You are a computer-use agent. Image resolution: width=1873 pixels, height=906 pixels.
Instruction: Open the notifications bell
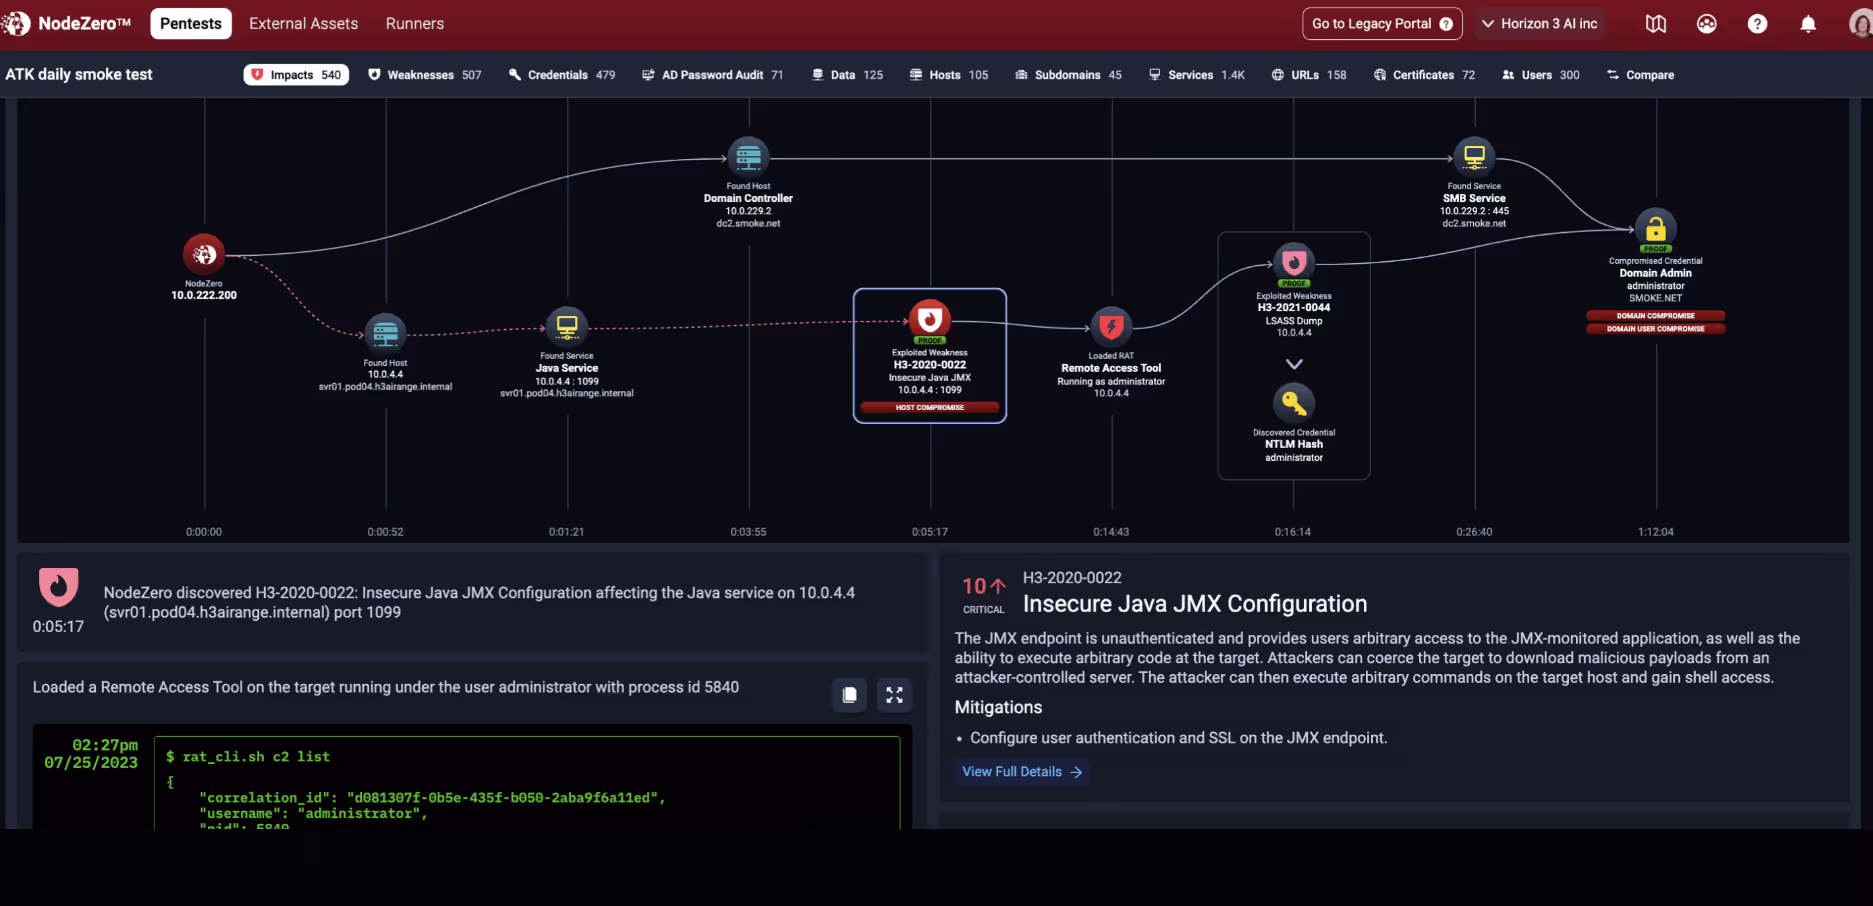tap(1808, 23)
